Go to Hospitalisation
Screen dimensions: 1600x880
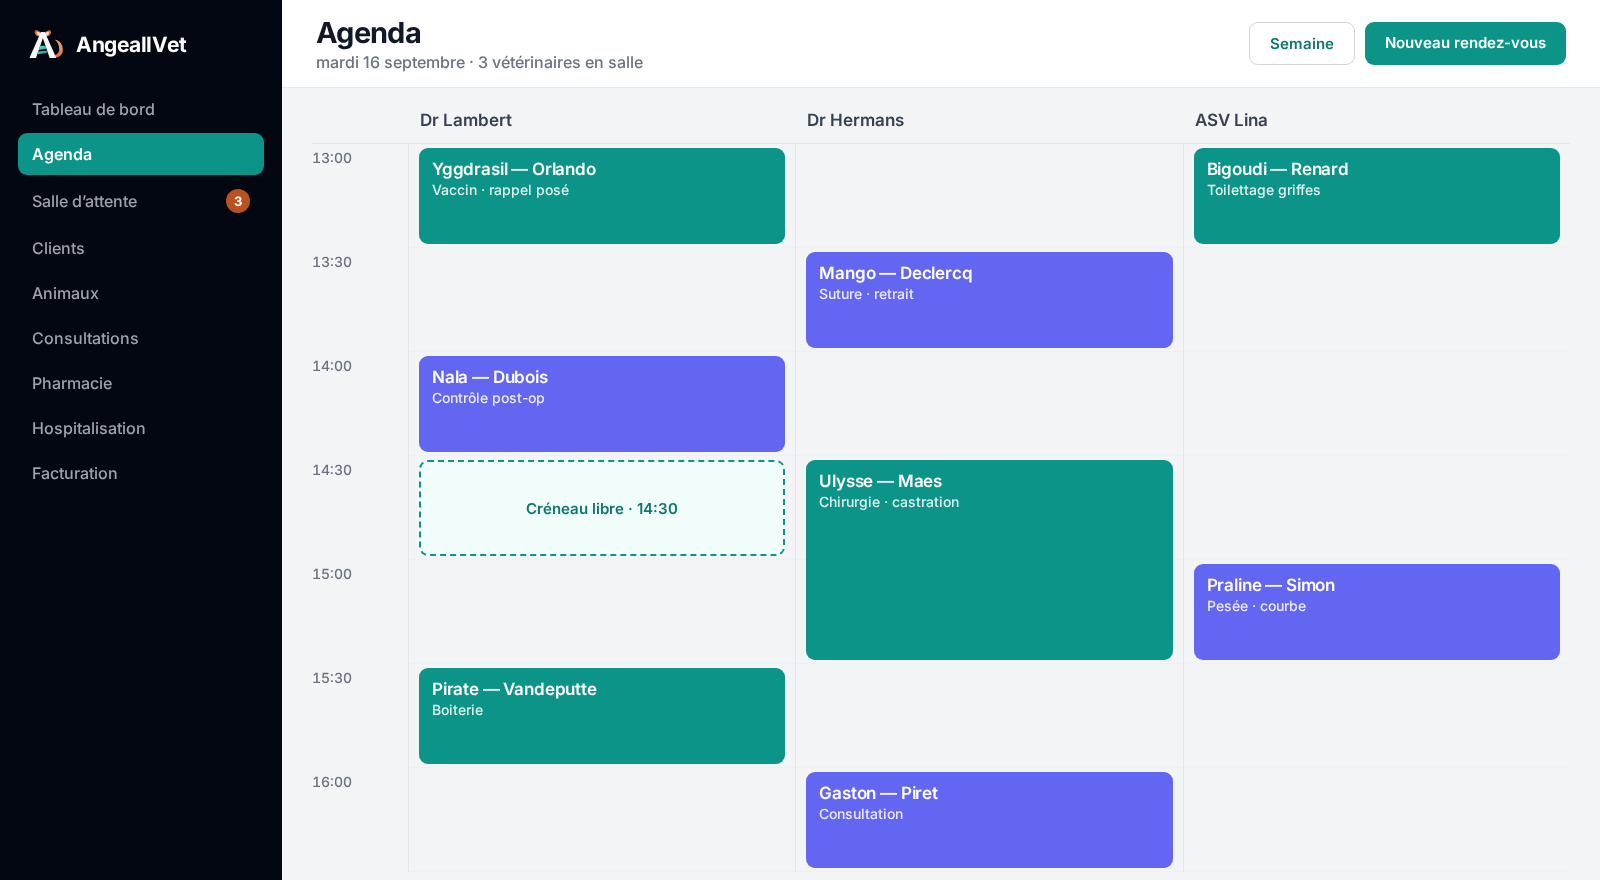pos(141,428)
